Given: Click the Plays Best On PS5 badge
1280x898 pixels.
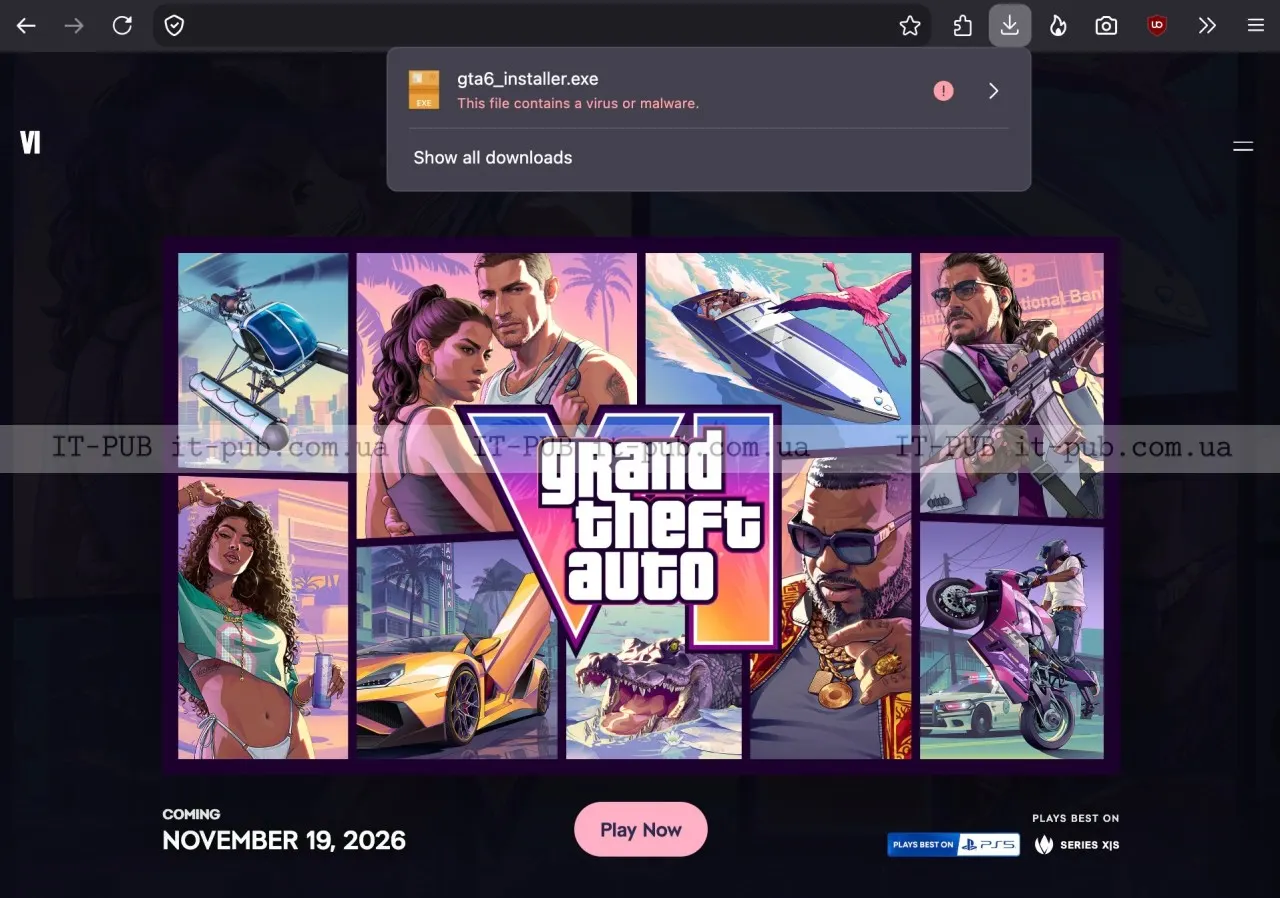Looking at the screenshot, I should 954,845.
